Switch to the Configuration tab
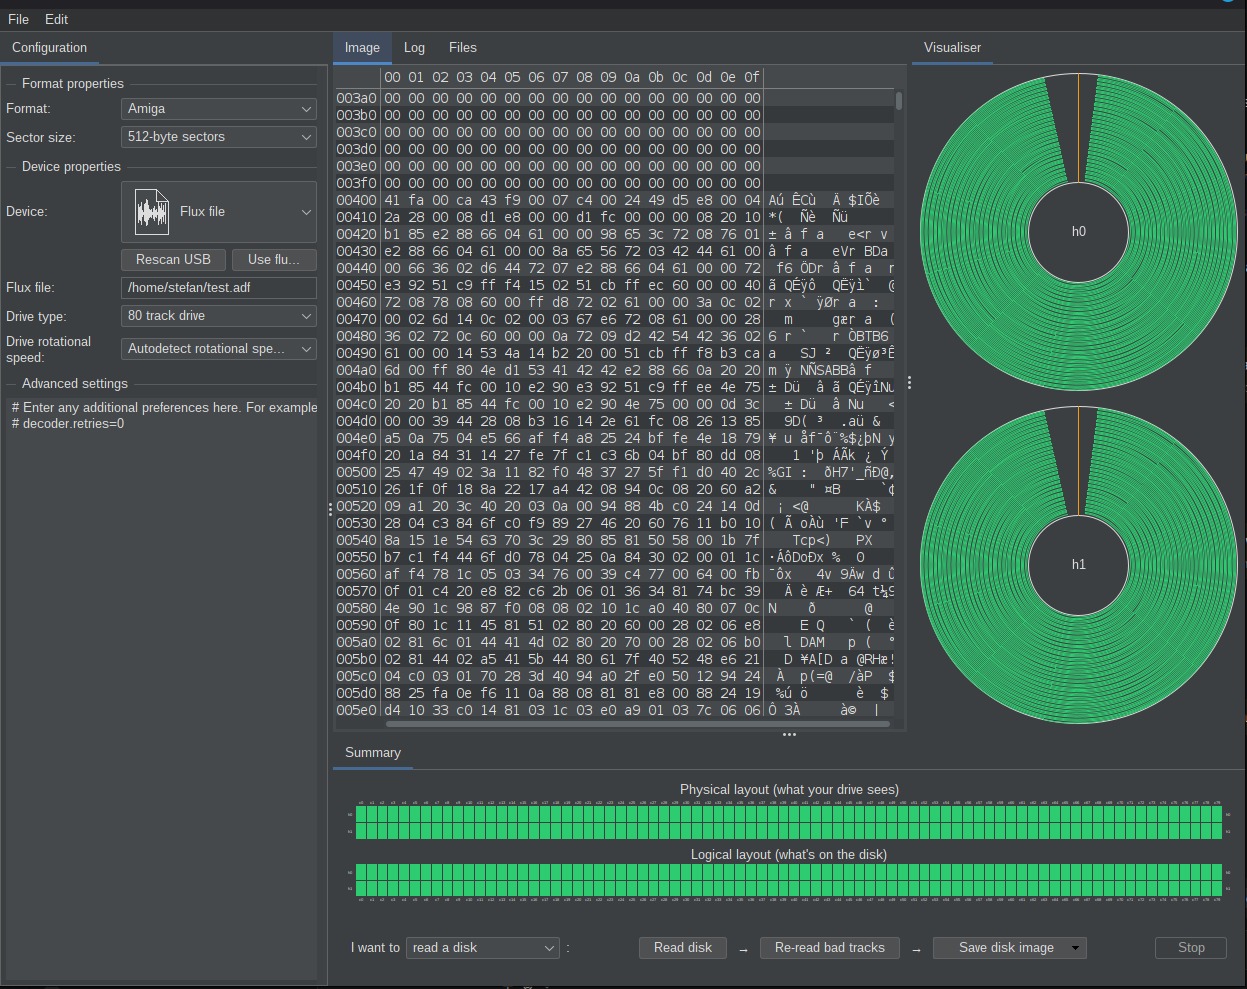 point(50,47)
